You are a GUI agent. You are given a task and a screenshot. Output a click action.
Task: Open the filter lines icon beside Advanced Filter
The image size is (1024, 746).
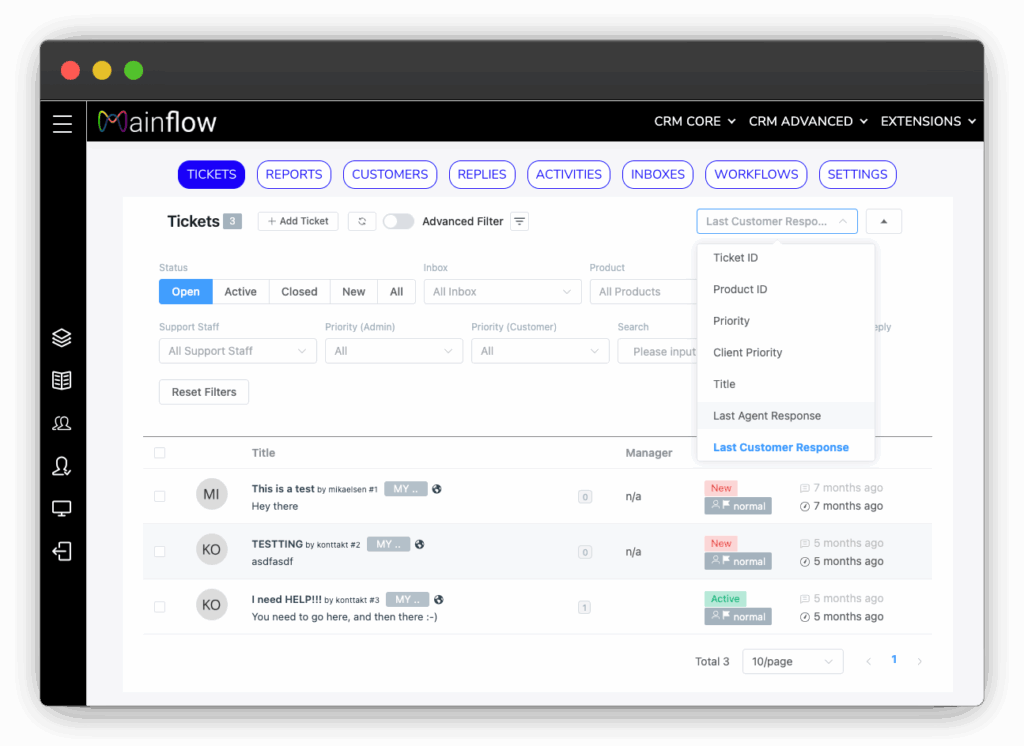519,222
